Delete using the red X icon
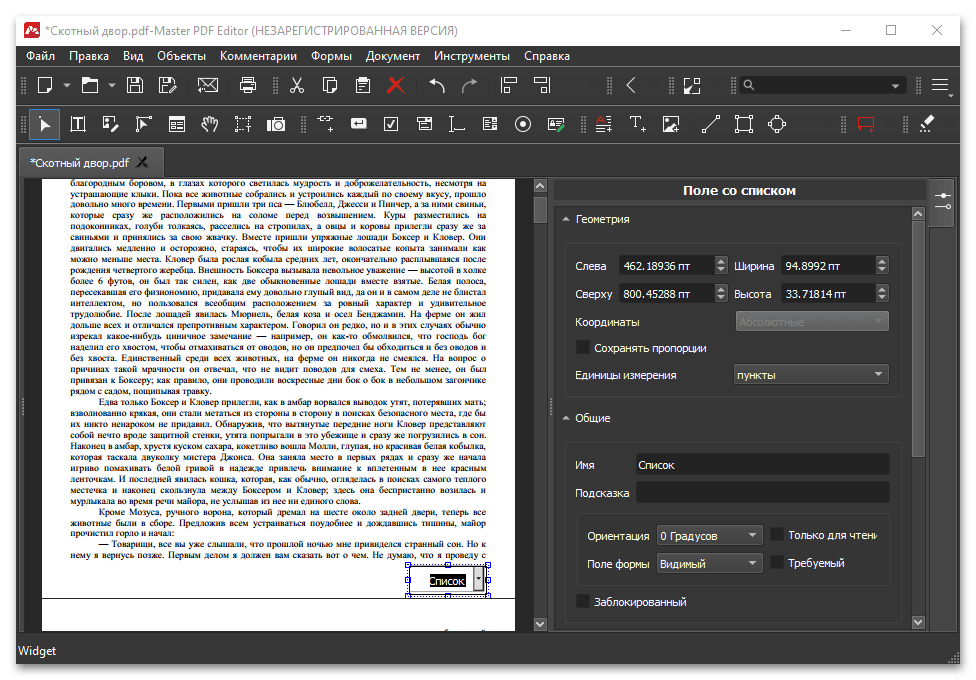Viewport: 976px width, 680px height. tap(395, 85)
